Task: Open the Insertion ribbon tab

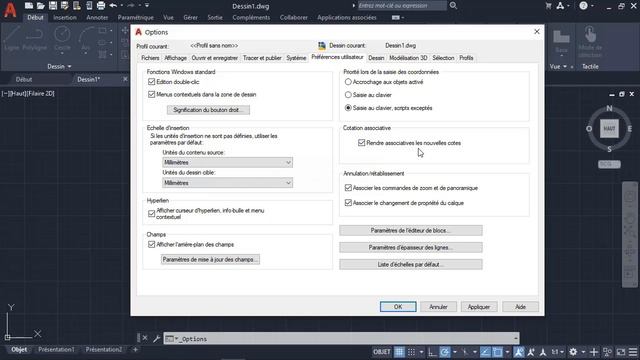Action: pos(64,18)
